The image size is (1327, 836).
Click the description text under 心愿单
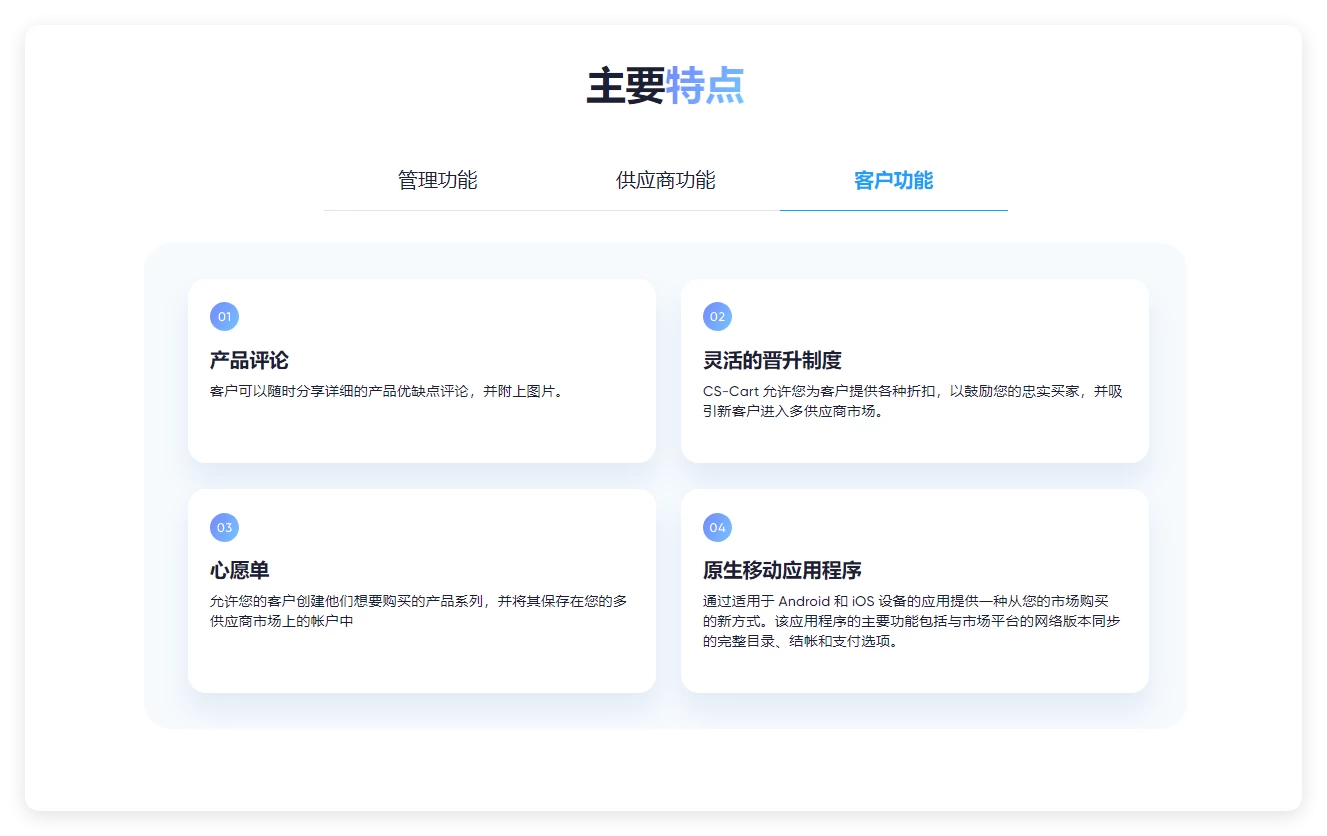pyautogui.click(x=418, y=611)
